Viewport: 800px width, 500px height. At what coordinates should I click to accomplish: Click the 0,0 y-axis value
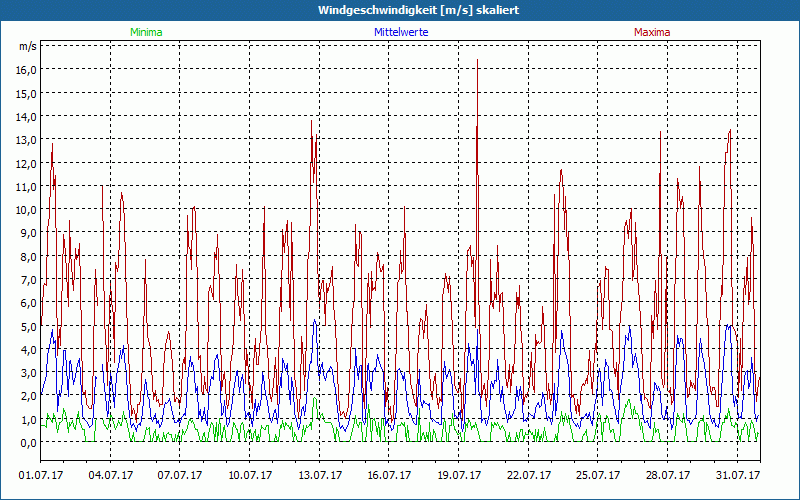click(x=29, y=443)
